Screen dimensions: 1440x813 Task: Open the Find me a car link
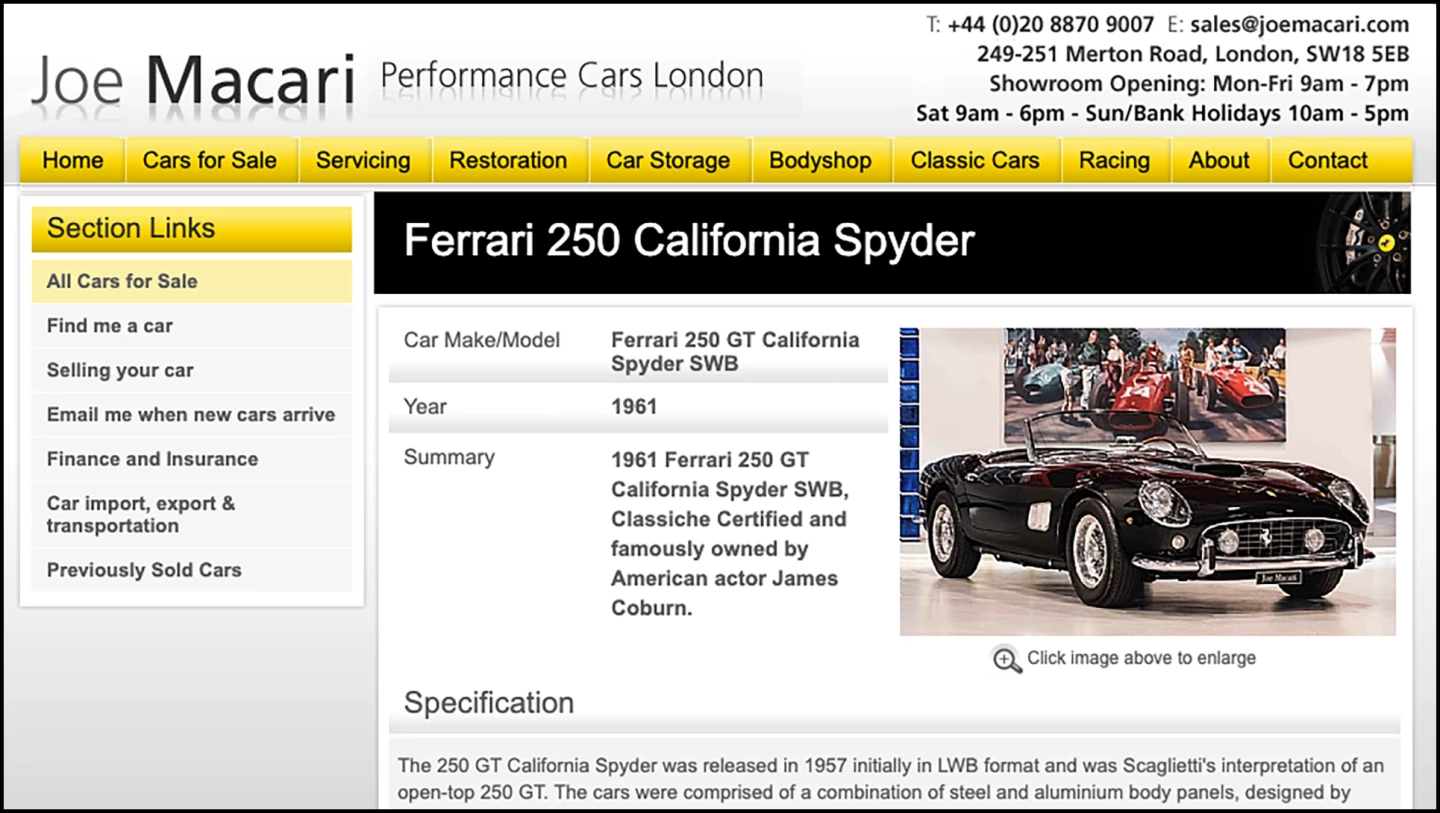click(110, 326)
